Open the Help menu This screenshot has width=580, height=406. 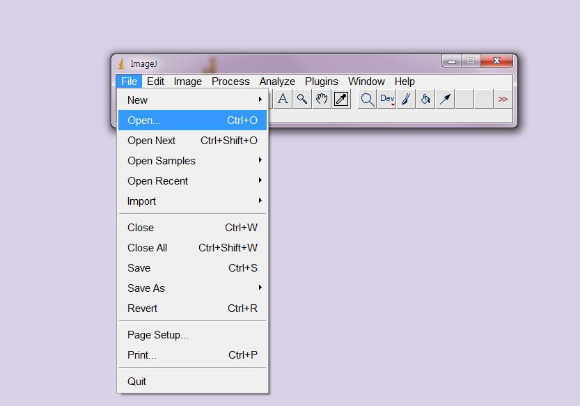(404, 81)
